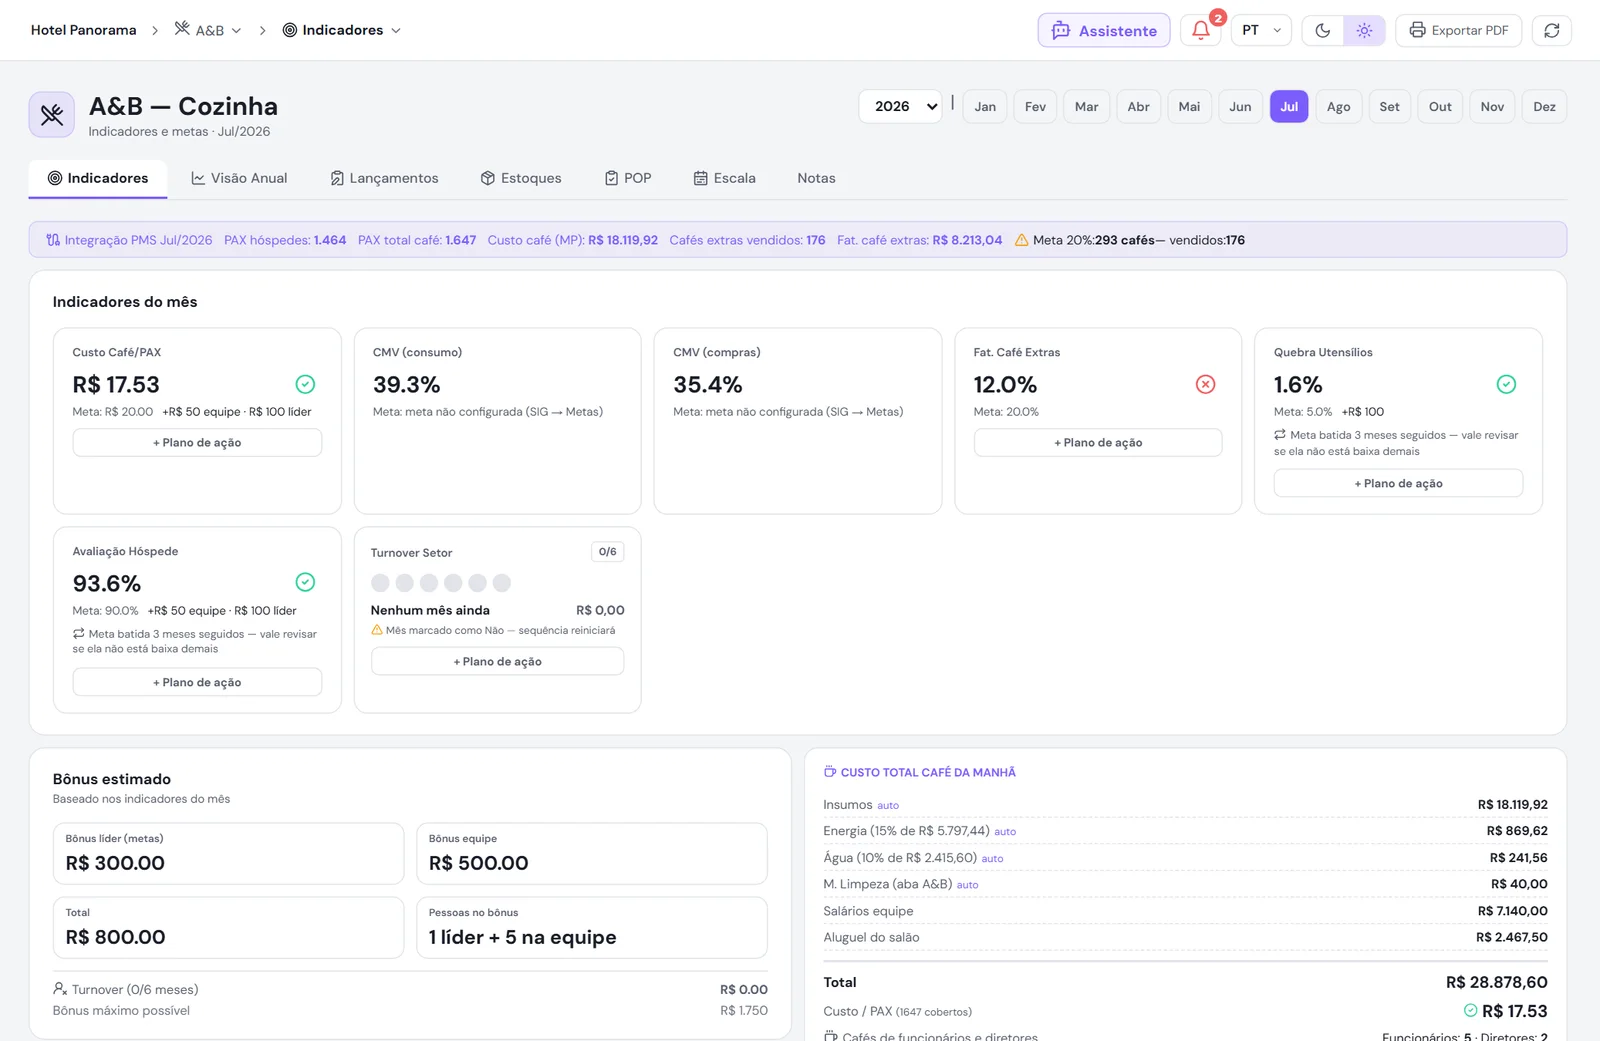
Task: Open the Notas tab
Action: pos(816,178)
